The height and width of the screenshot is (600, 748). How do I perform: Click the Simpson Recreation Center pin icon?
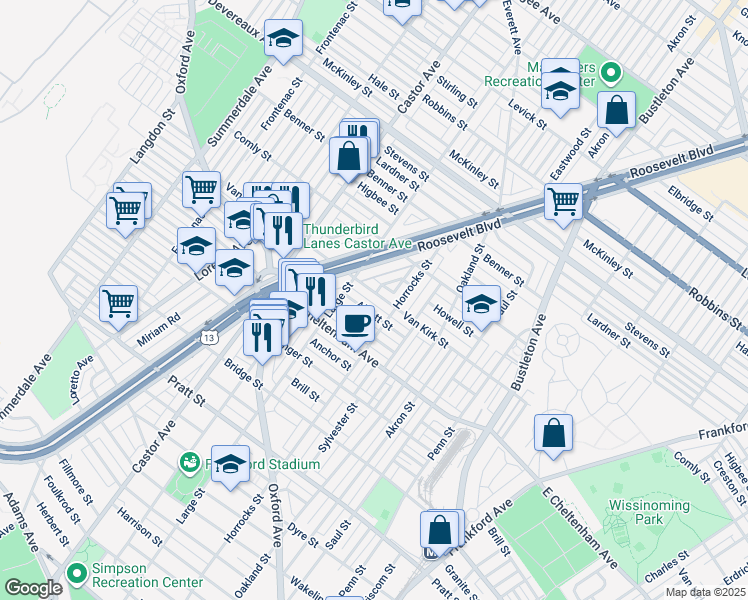[x=77, y=574]
